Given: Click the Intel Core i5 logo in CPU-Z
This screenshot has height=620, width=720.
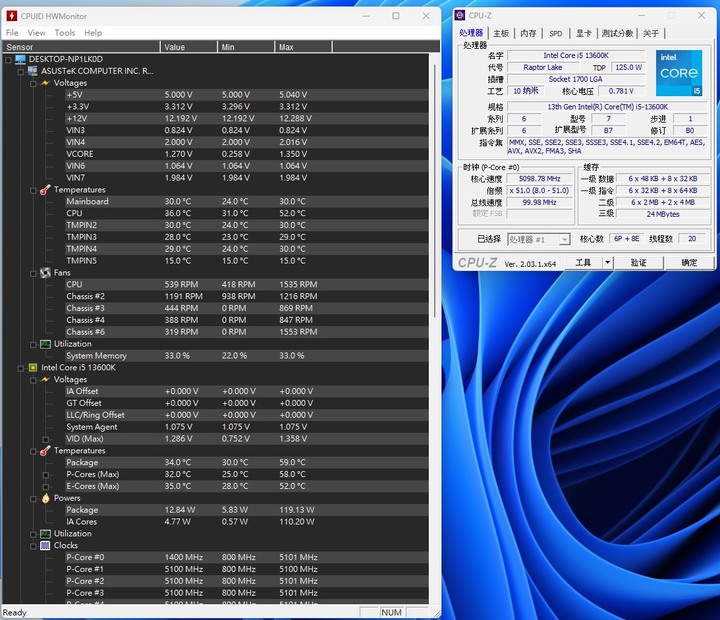Looking at the screenshot, I should [x=679, y=73].
